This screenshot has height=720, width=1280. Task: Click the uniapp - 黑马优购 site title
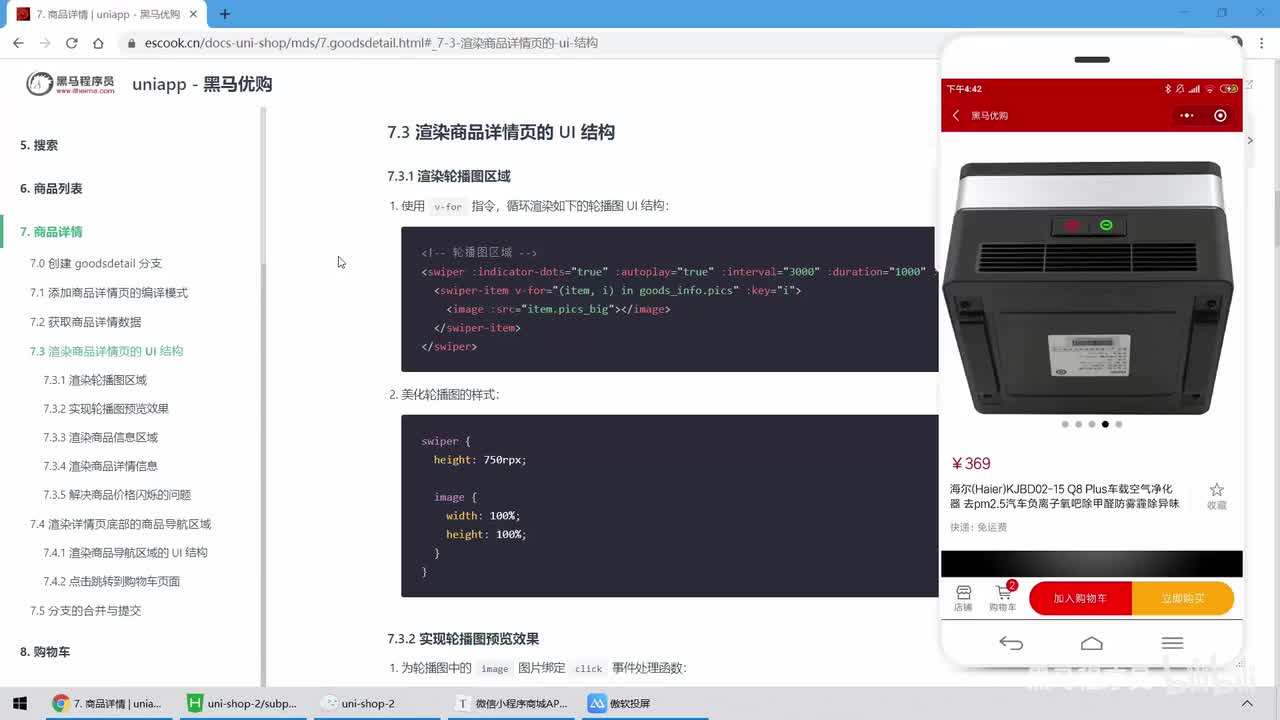202,84
